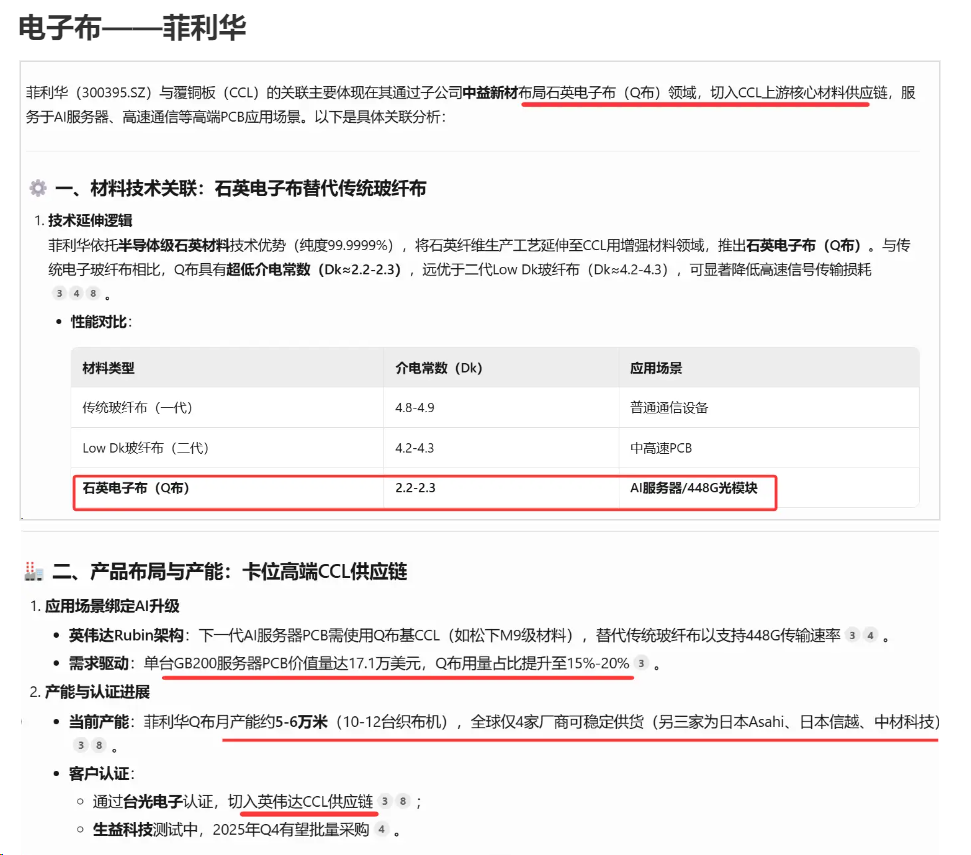Click bold text 5-6万米 in 当前产能 line
Viewport: 971px width, 855px height.
[301, 722]
